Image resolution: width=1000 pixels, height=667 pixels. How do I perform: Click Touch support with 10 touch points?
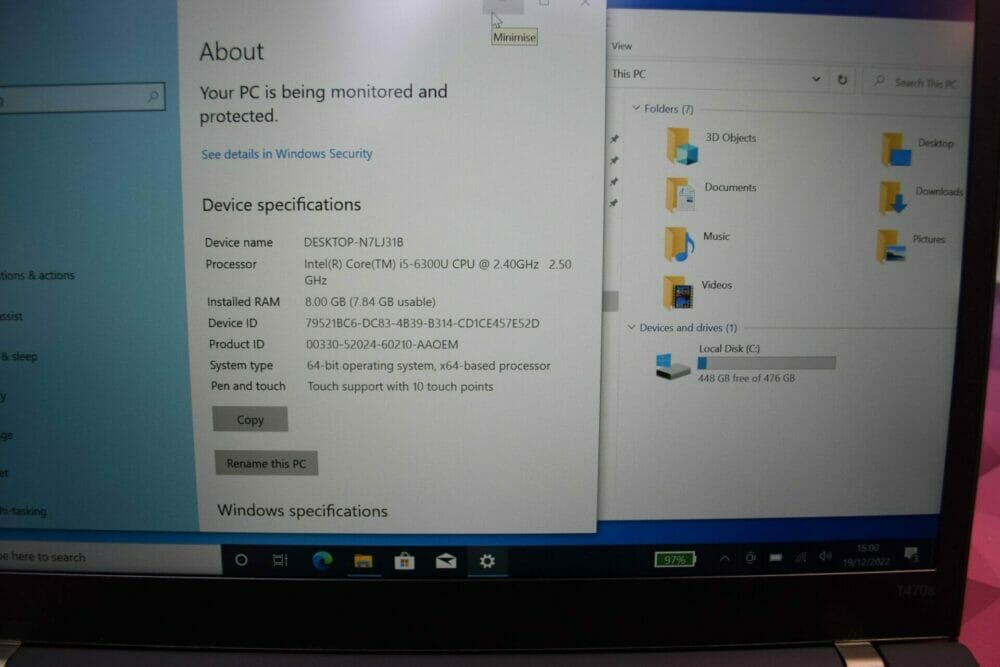pyautogui.click(x=400, y=386)
